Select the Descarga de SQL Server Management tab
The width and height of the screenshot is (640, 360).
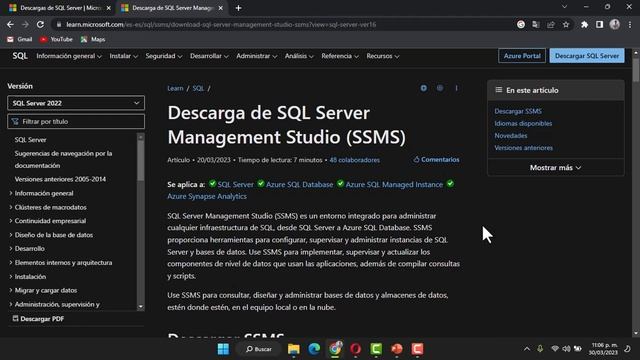pyautogui.click(x=171, y=8)
